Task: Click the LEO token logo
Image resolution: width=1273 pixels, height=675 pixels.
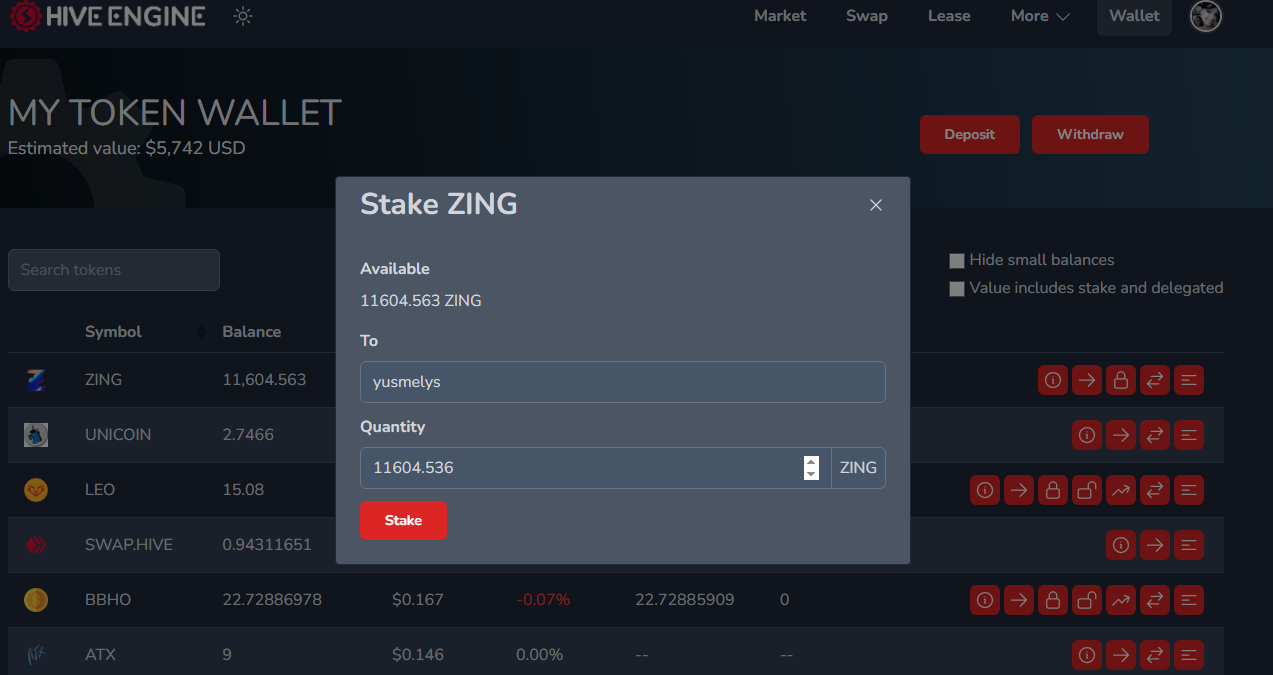Action: tap(36, 490)
